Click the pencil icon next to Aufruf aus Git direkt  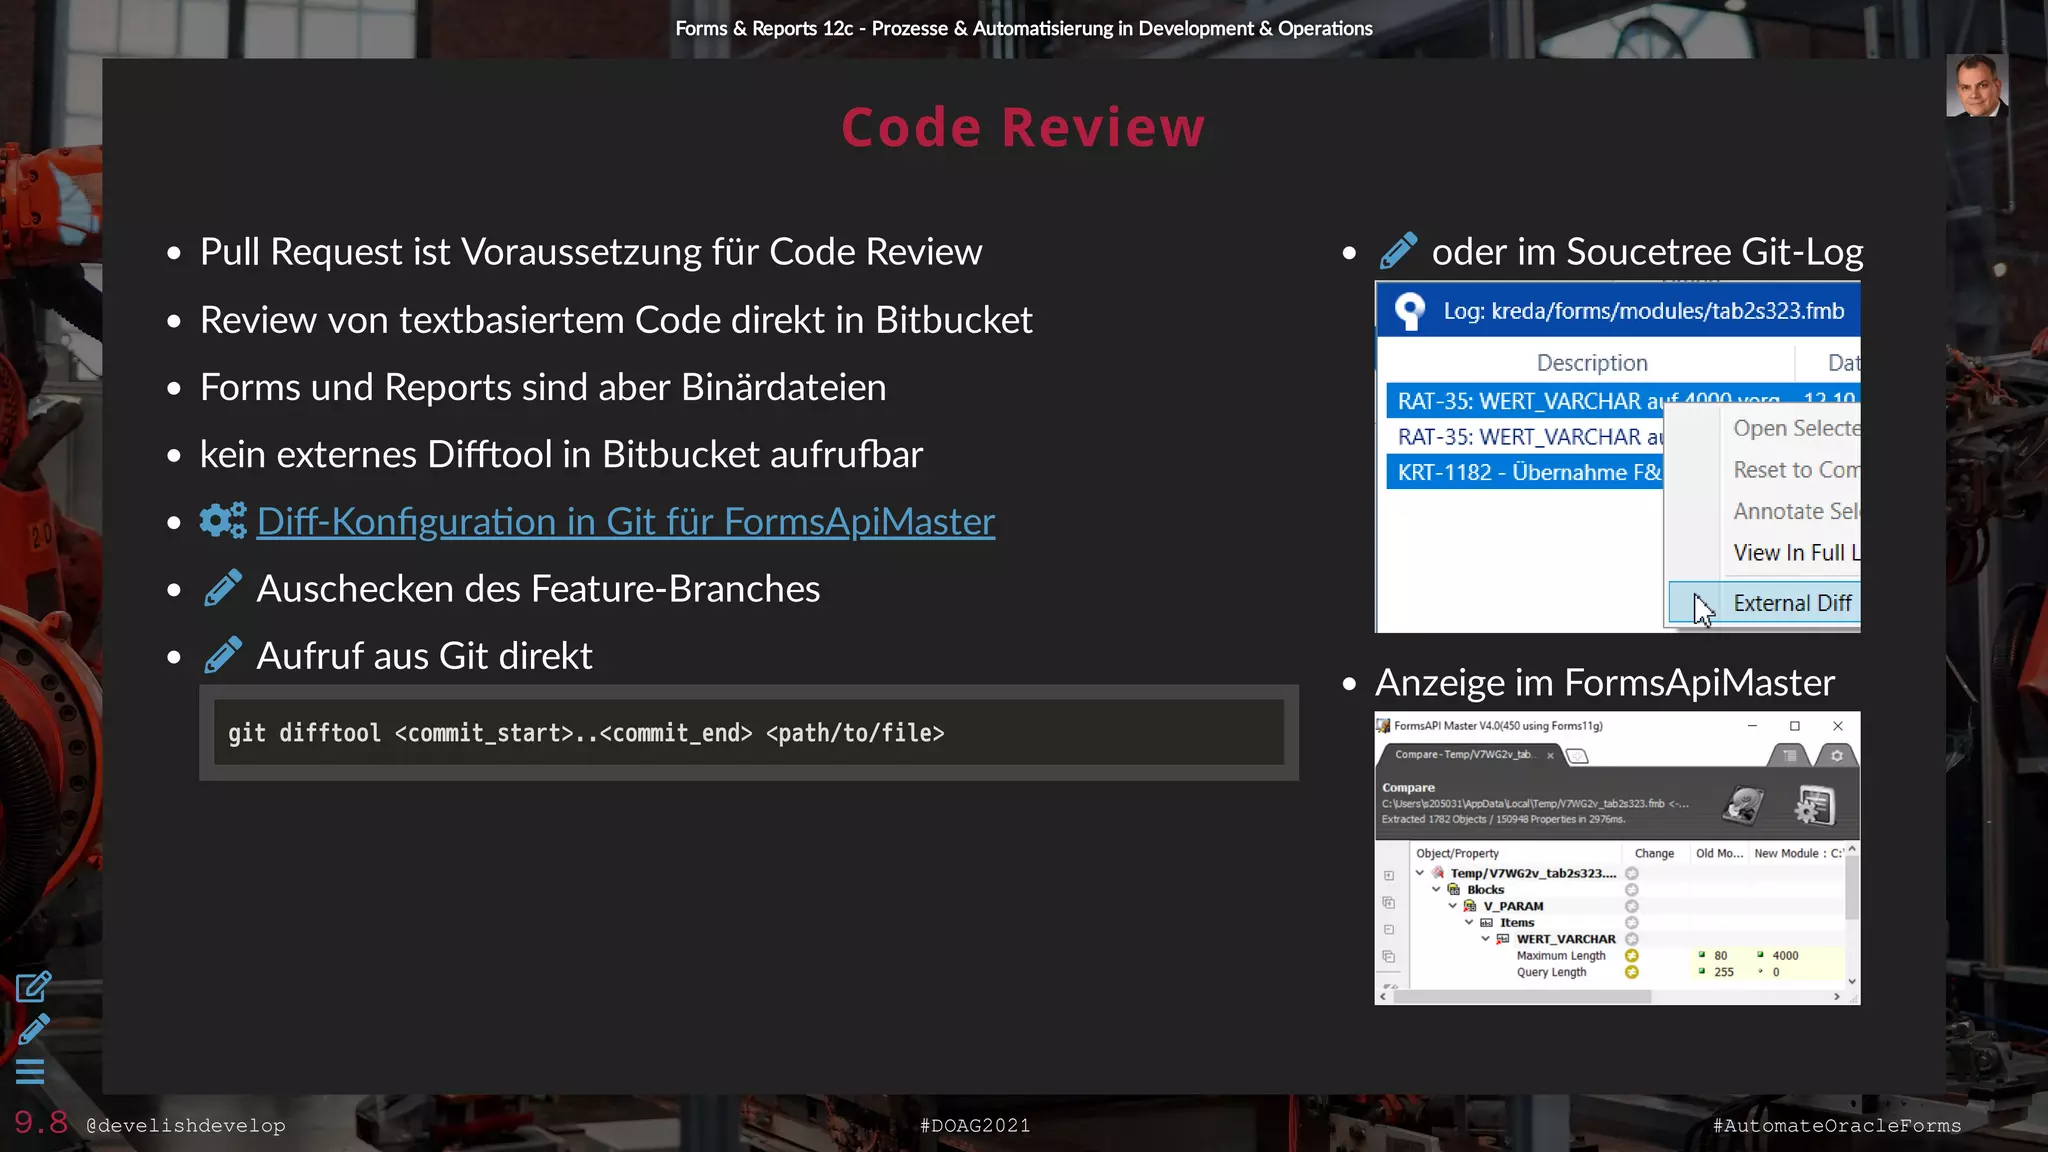[222, 655]
